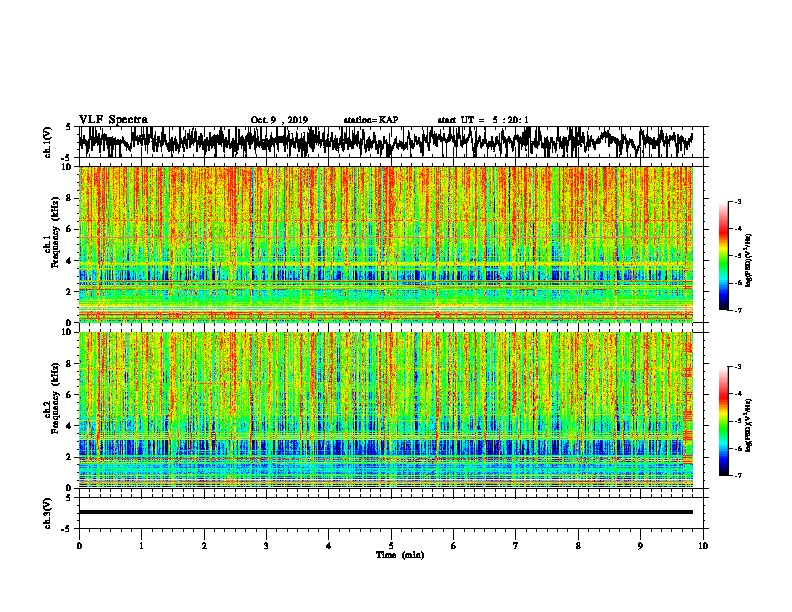Click time-axis tick label "1"
The image size is (792, 612).
point(141,546)
